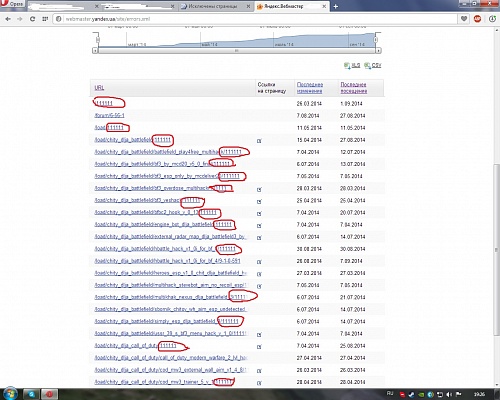Image resolution: width=500 pixels, height=400 pixels.
Task: Click the 15.04.2014 date cell
Action: [x=309, y=140]
